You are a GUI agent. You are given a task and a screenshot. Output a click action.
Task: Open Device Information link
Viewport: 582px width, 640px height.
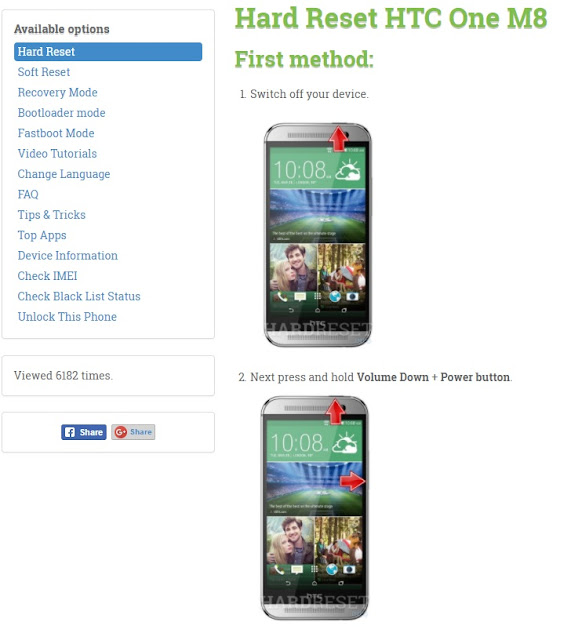(68, 256)
